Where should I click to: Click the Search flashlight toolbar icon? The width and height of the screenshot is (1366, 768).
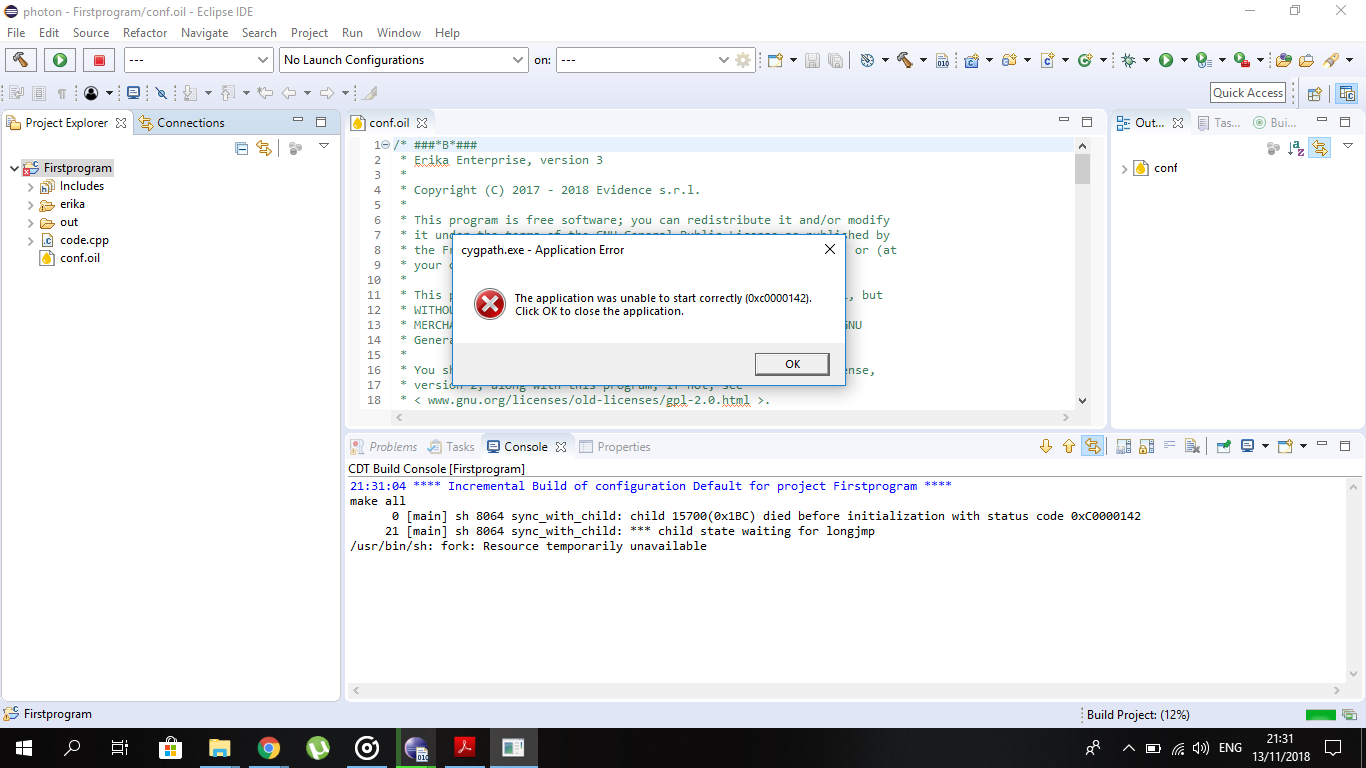[x=1333, y=60]
